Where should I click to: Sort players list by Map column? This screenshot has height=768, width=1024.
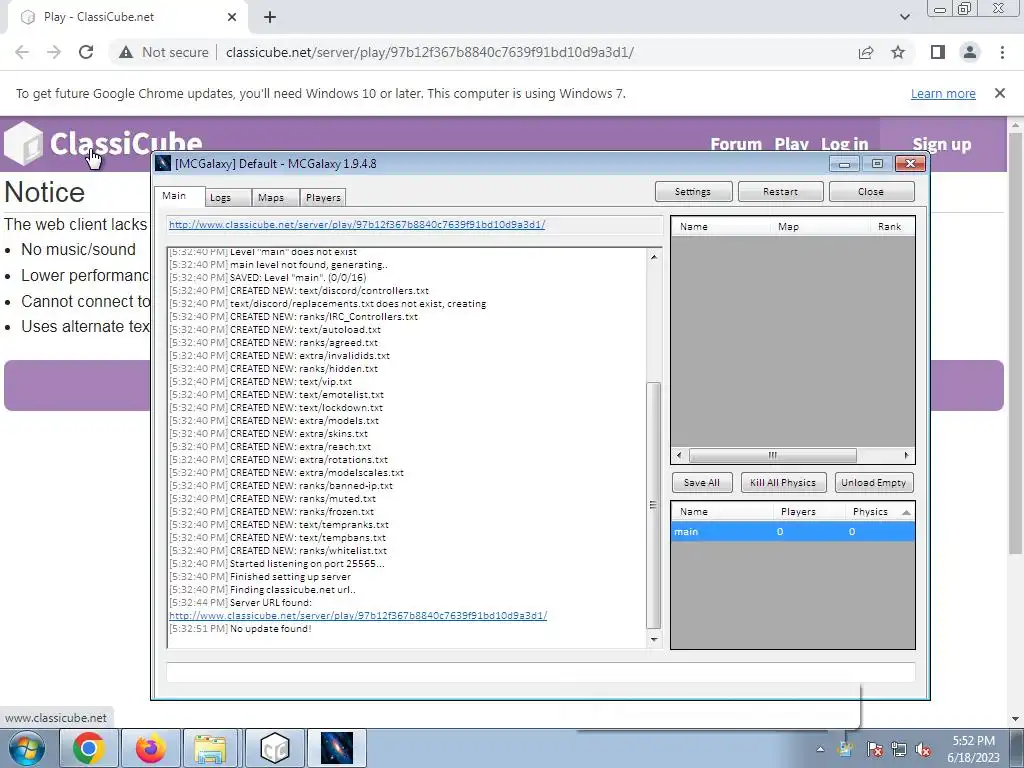click(x=820, y=227)
